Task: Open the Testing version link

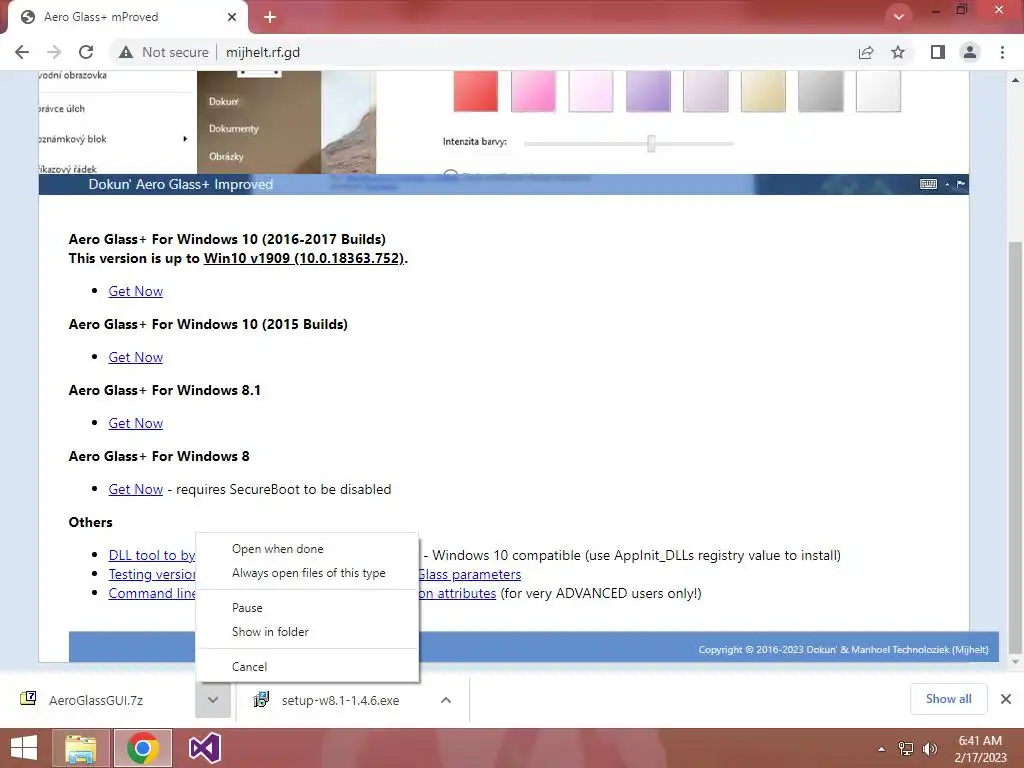Action: click(x=152, y=574)
